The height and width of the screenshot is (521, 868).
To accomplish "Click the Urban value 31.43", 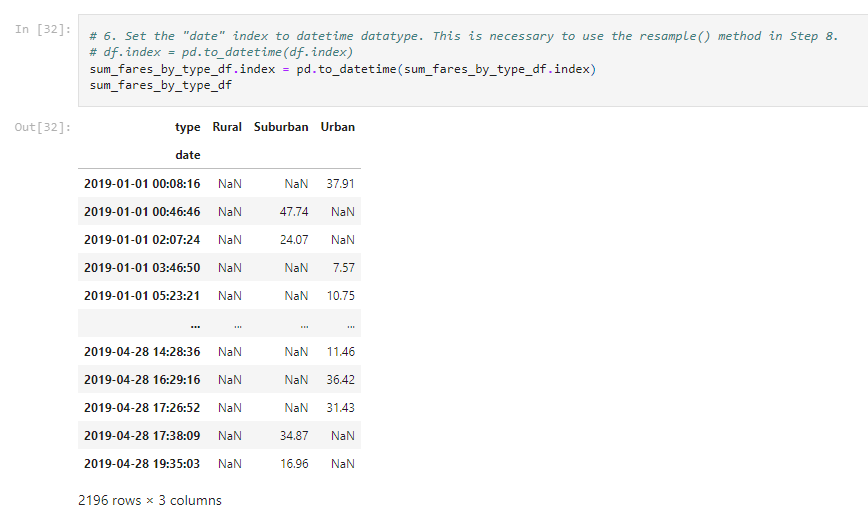I will 340,407.
